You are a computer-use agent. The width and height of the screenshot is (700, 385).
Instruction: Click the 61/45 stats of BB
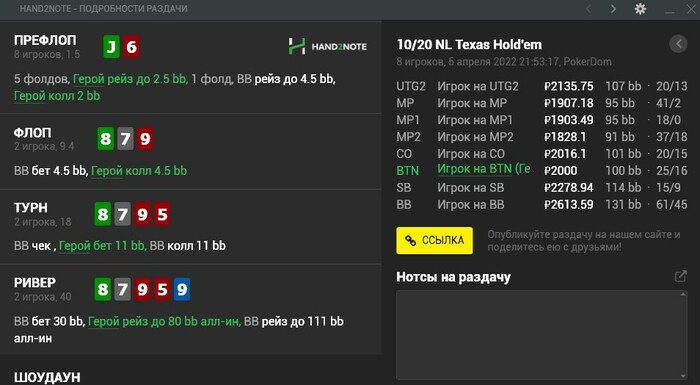point(671,205)
